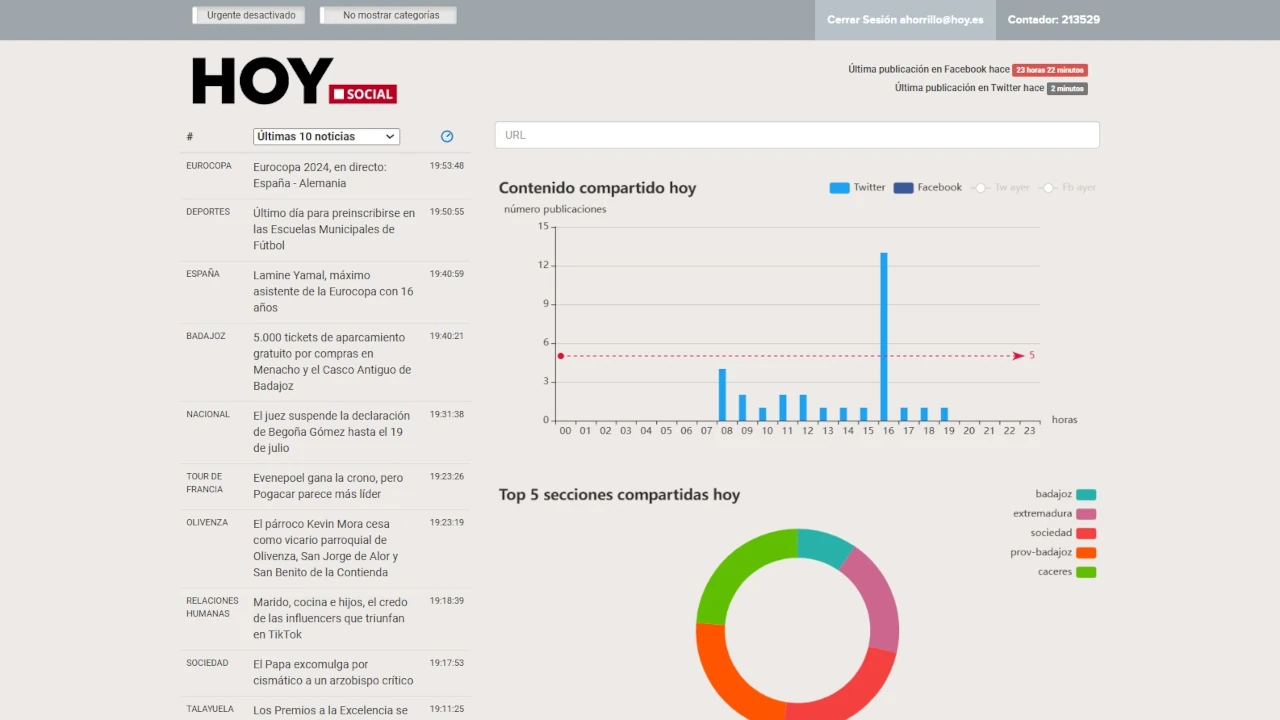Toggle sociedad section in pie legend
Screen dimensions: 1280x720
click(x=1063, y=533)
